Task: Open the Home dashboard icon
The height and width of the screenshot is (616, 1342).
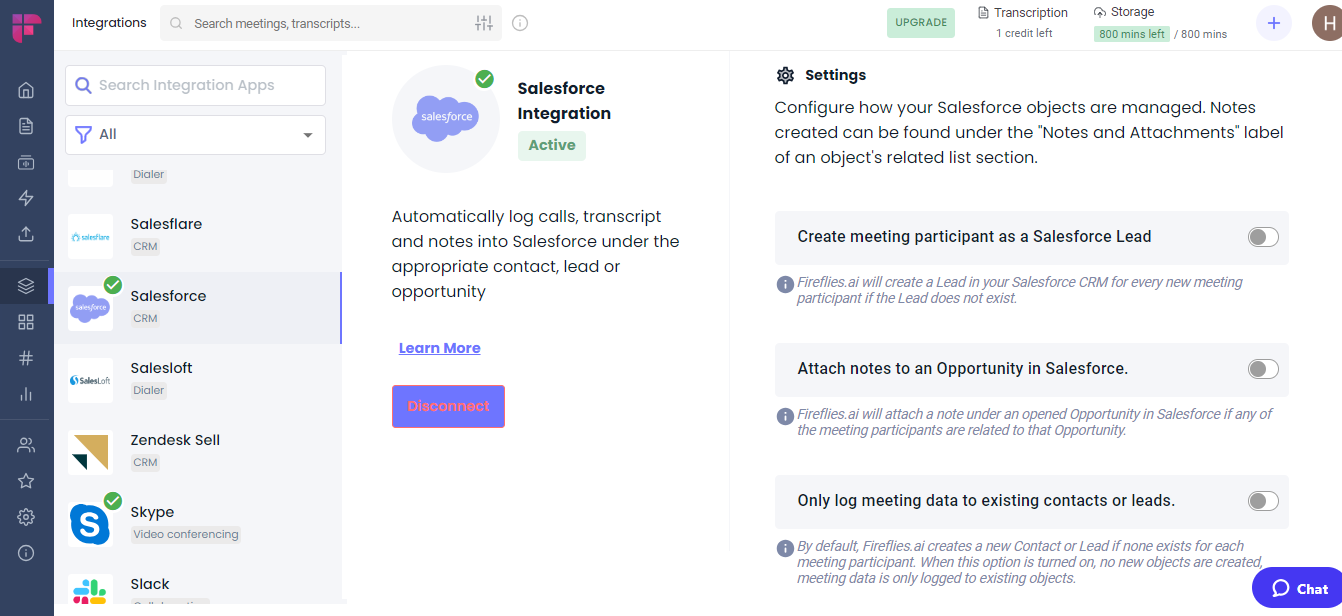Action: coord(26,89)
